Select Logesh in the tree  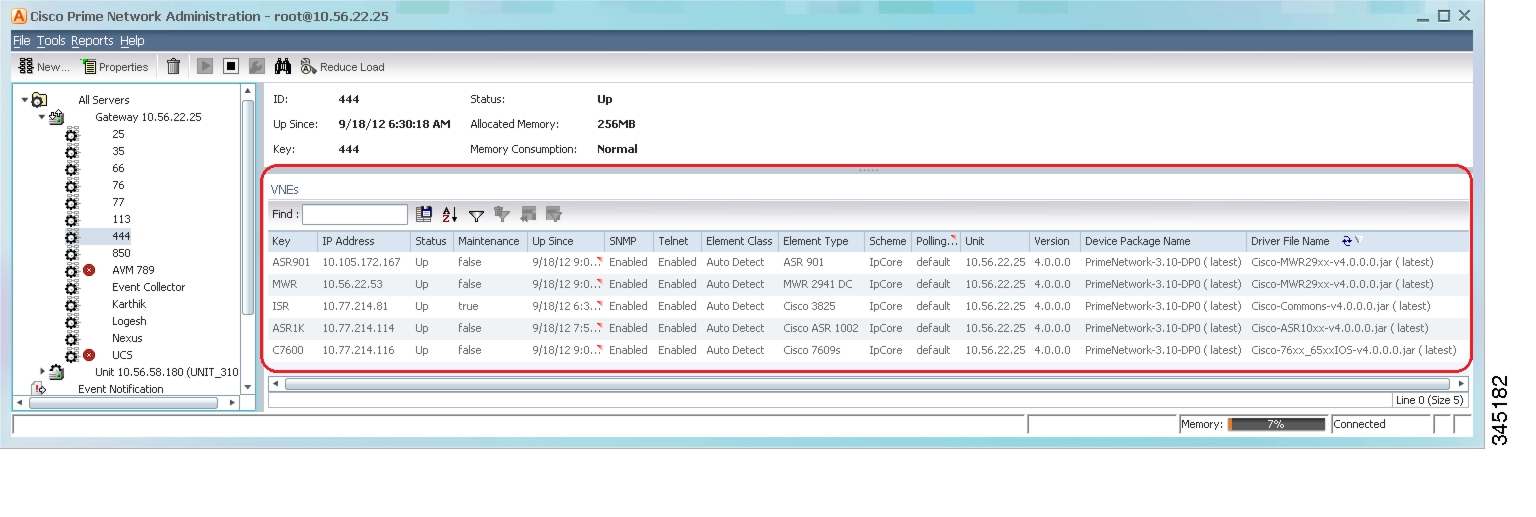coord(129,321)
